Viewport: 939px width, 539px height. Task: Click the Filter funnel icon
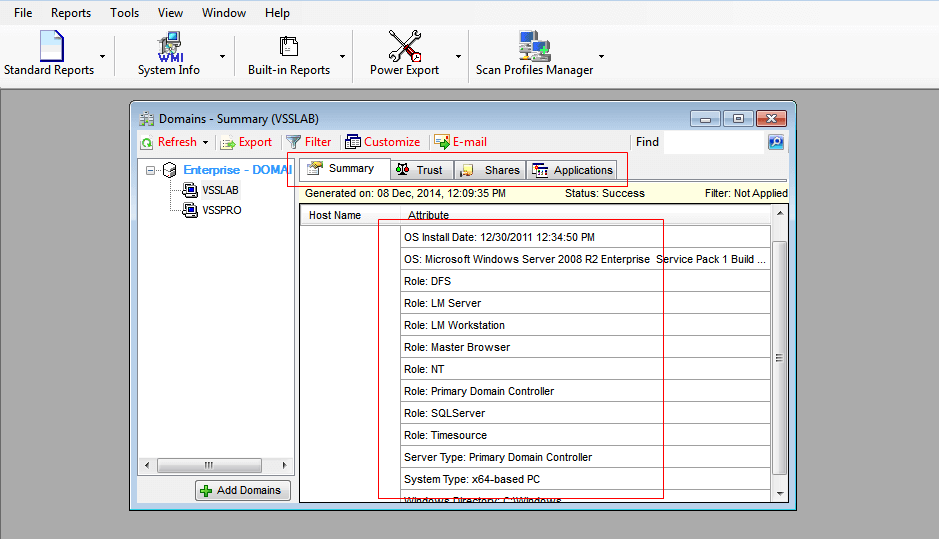293,142
